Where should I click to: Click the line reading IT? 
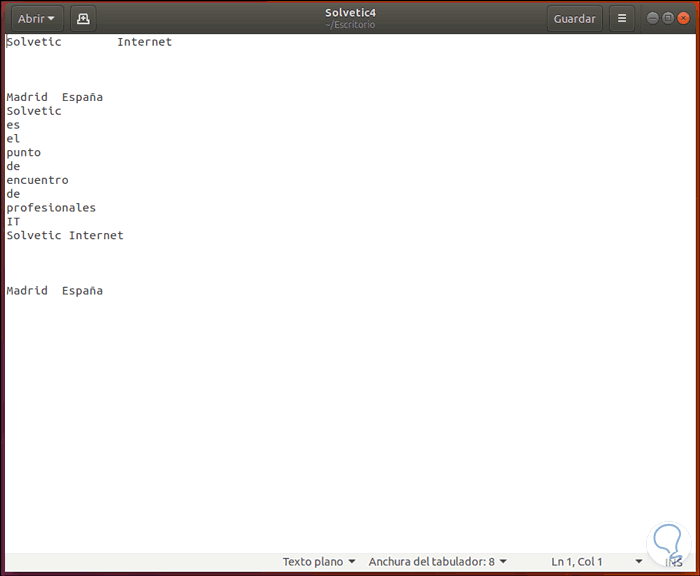13,222
